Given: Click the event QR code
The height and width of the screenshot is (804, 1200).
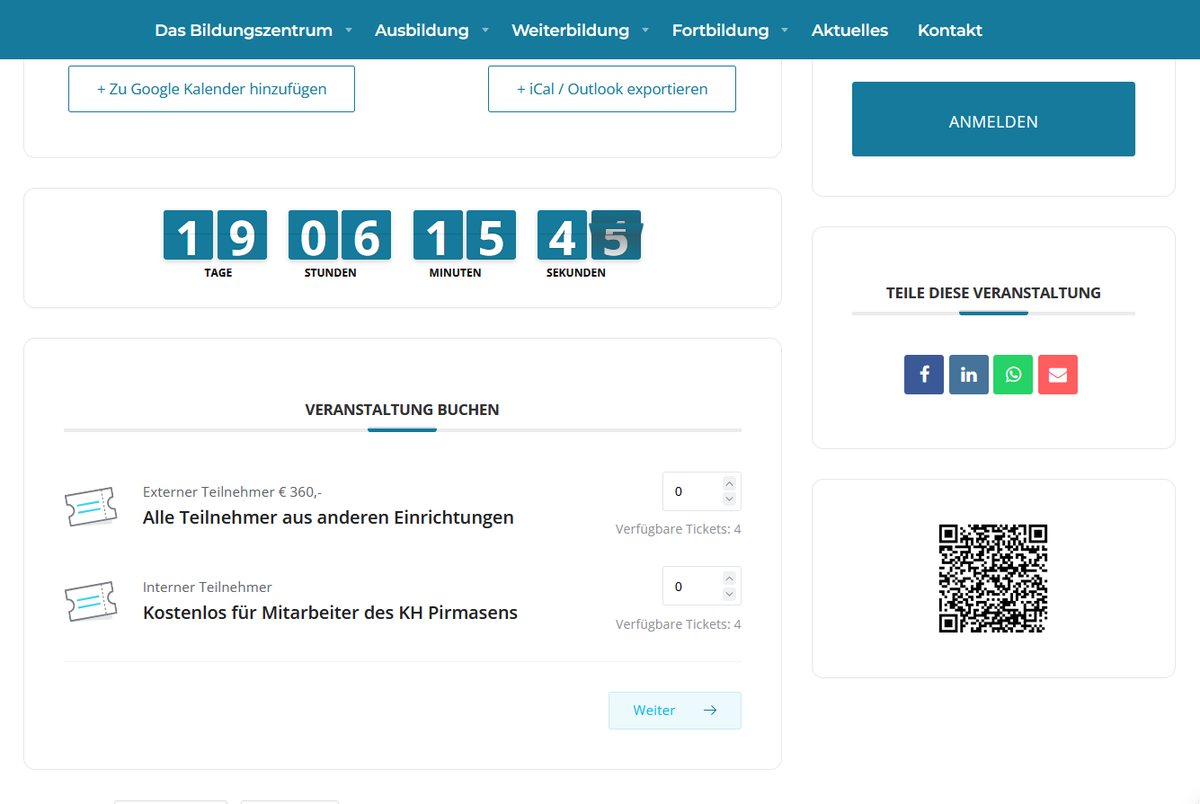Looking at the screenshot, I should (x=993, y=578).
